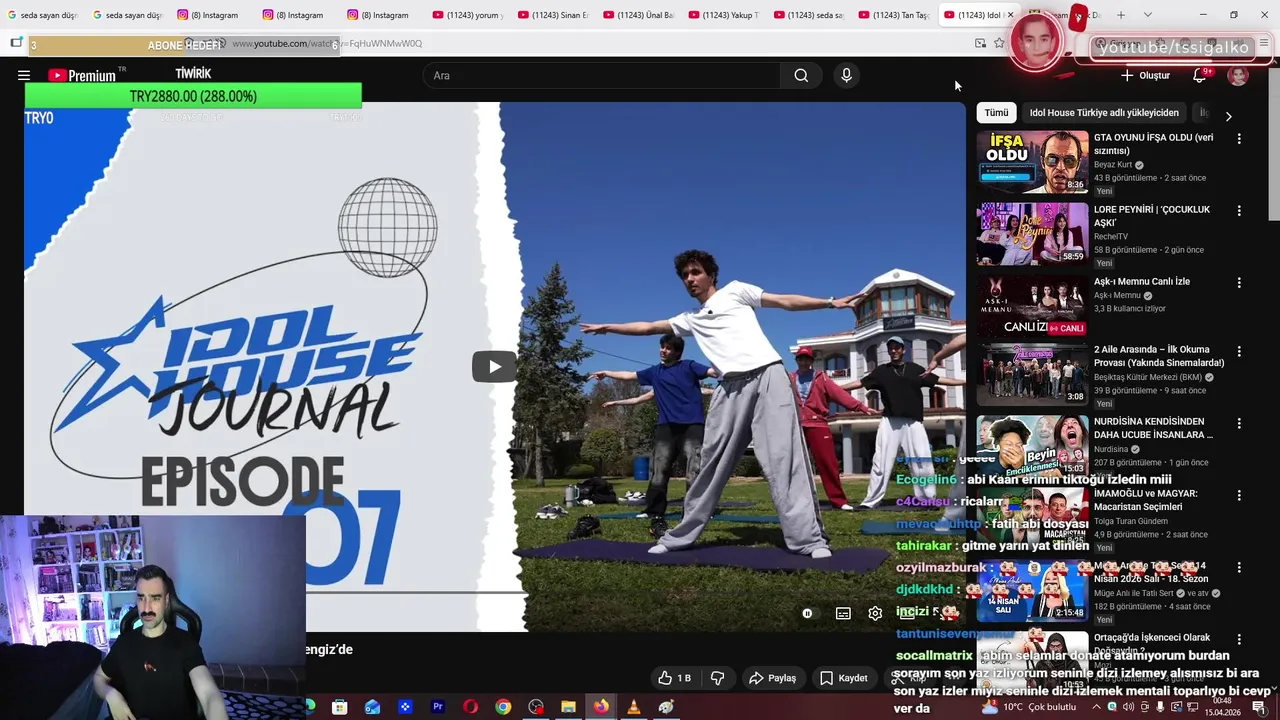Image resolution: width=1280 pixels, height=720 pixels.
Task: Open the Beyaz Kurt channel link
Action: click(1113, 165)
